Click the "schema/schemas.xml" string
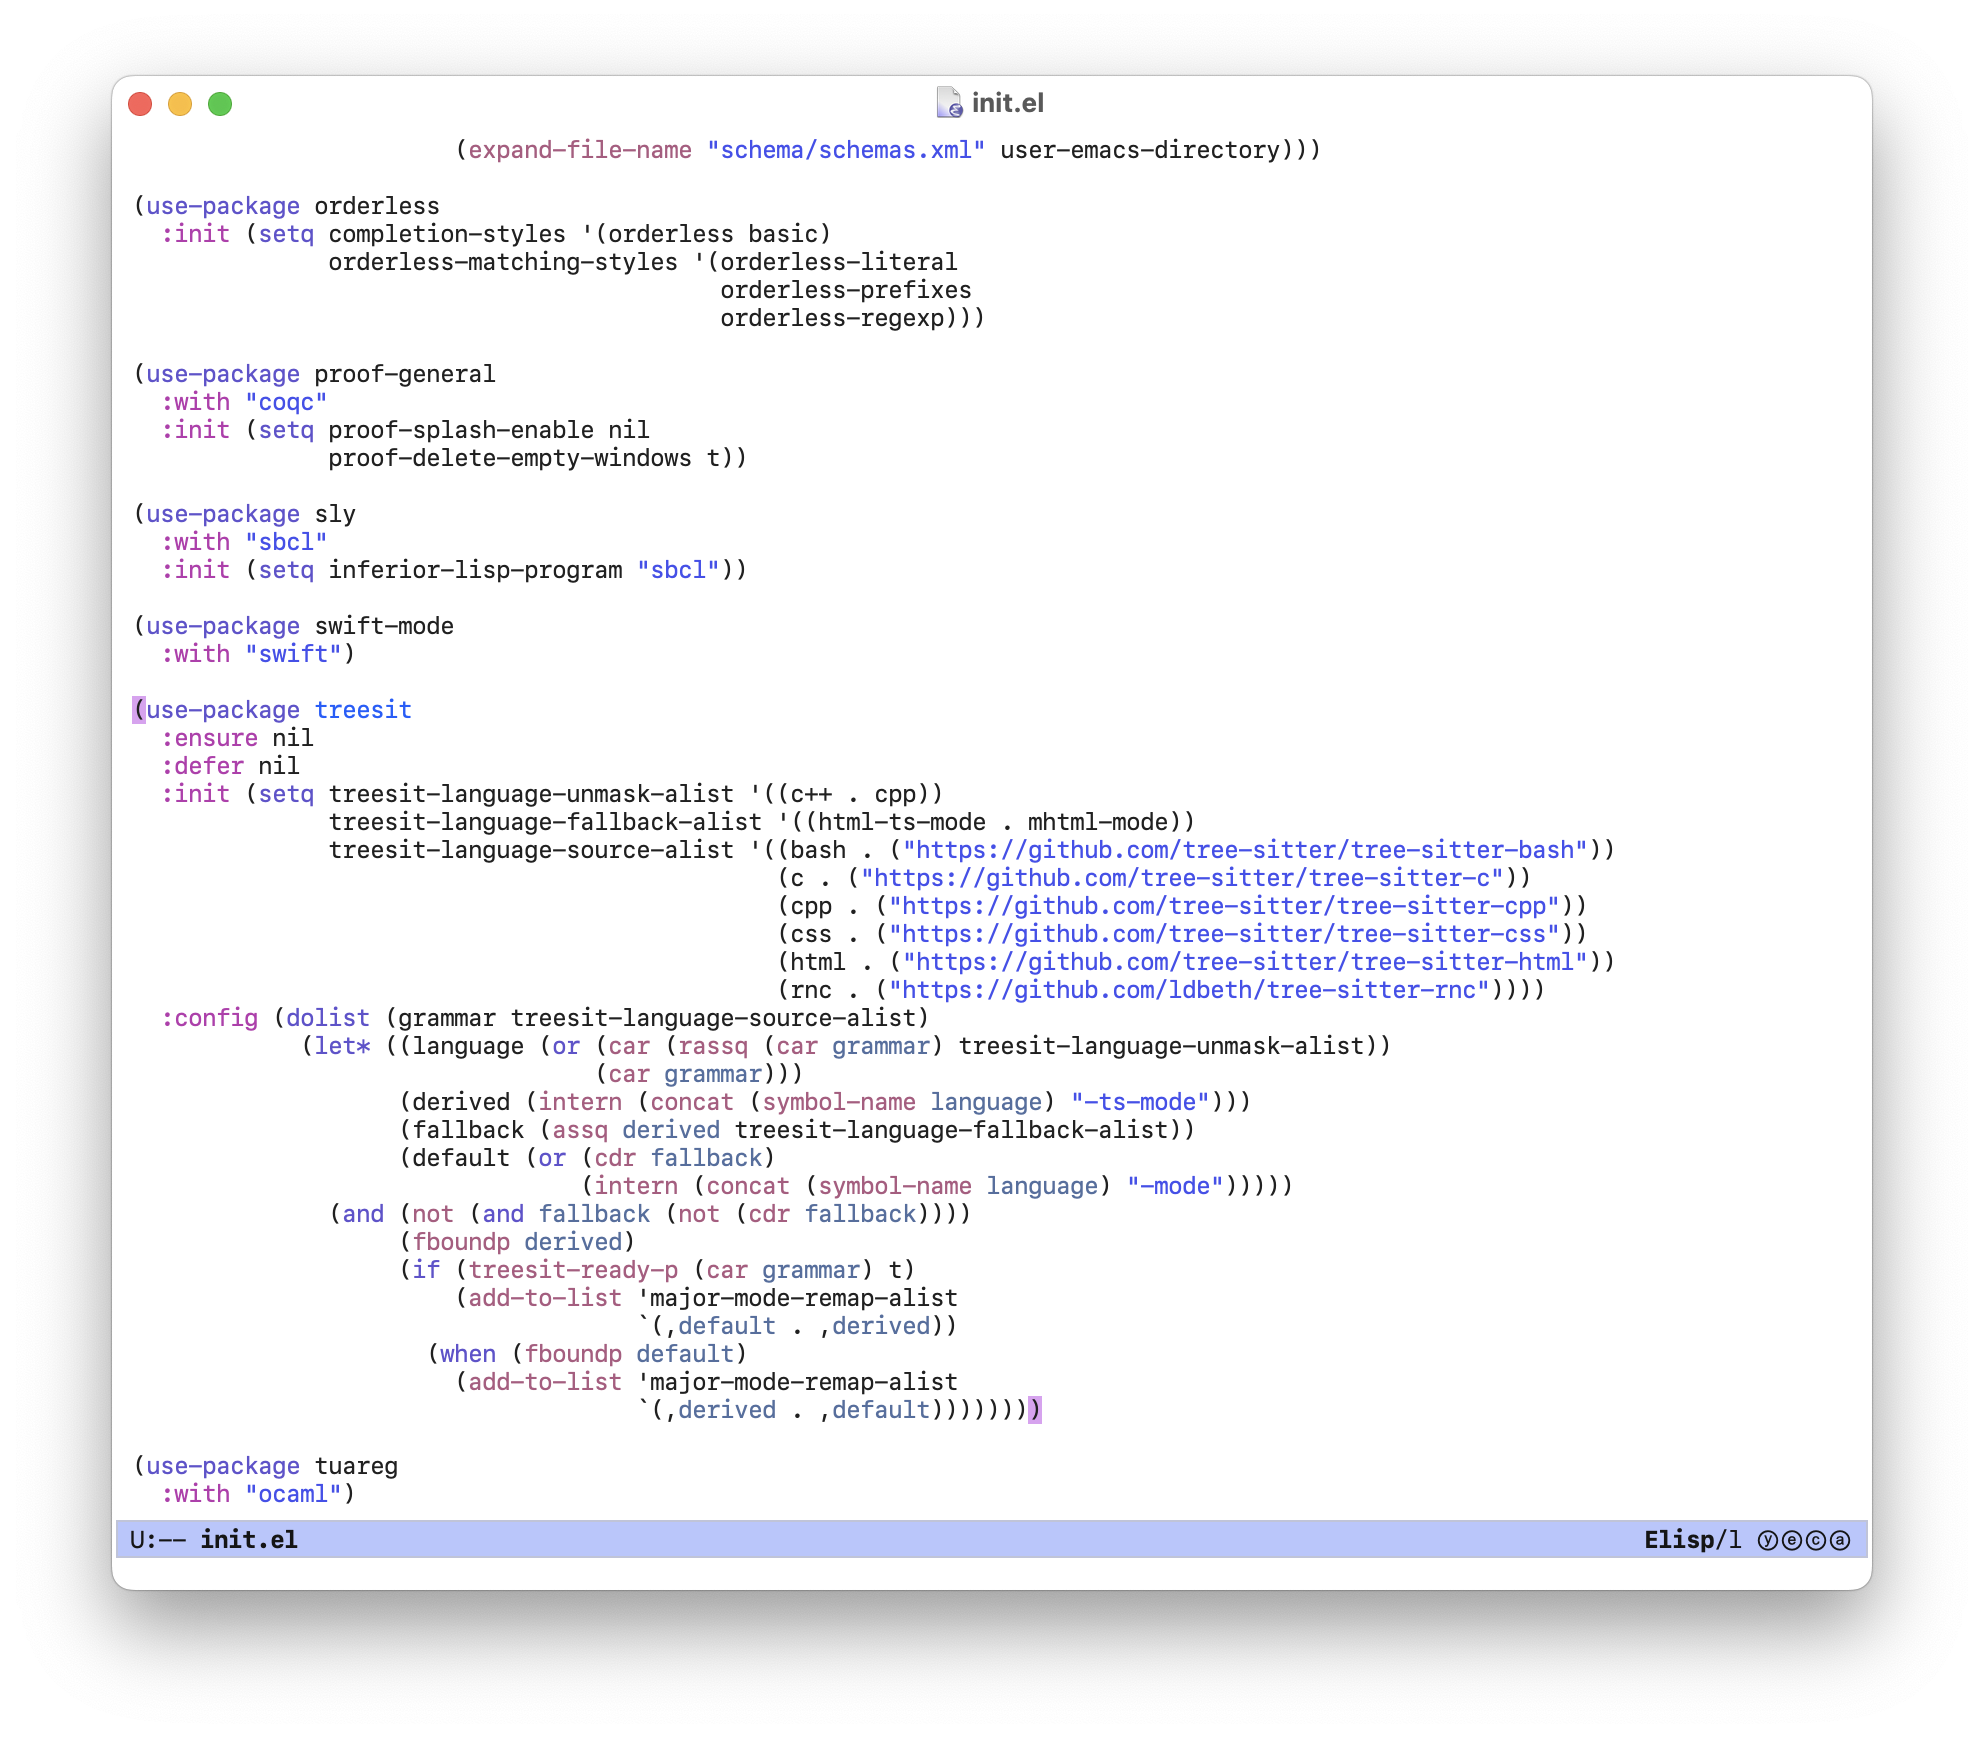The height and width of the screenshot is (1738, 1984). tap(845, 150)
